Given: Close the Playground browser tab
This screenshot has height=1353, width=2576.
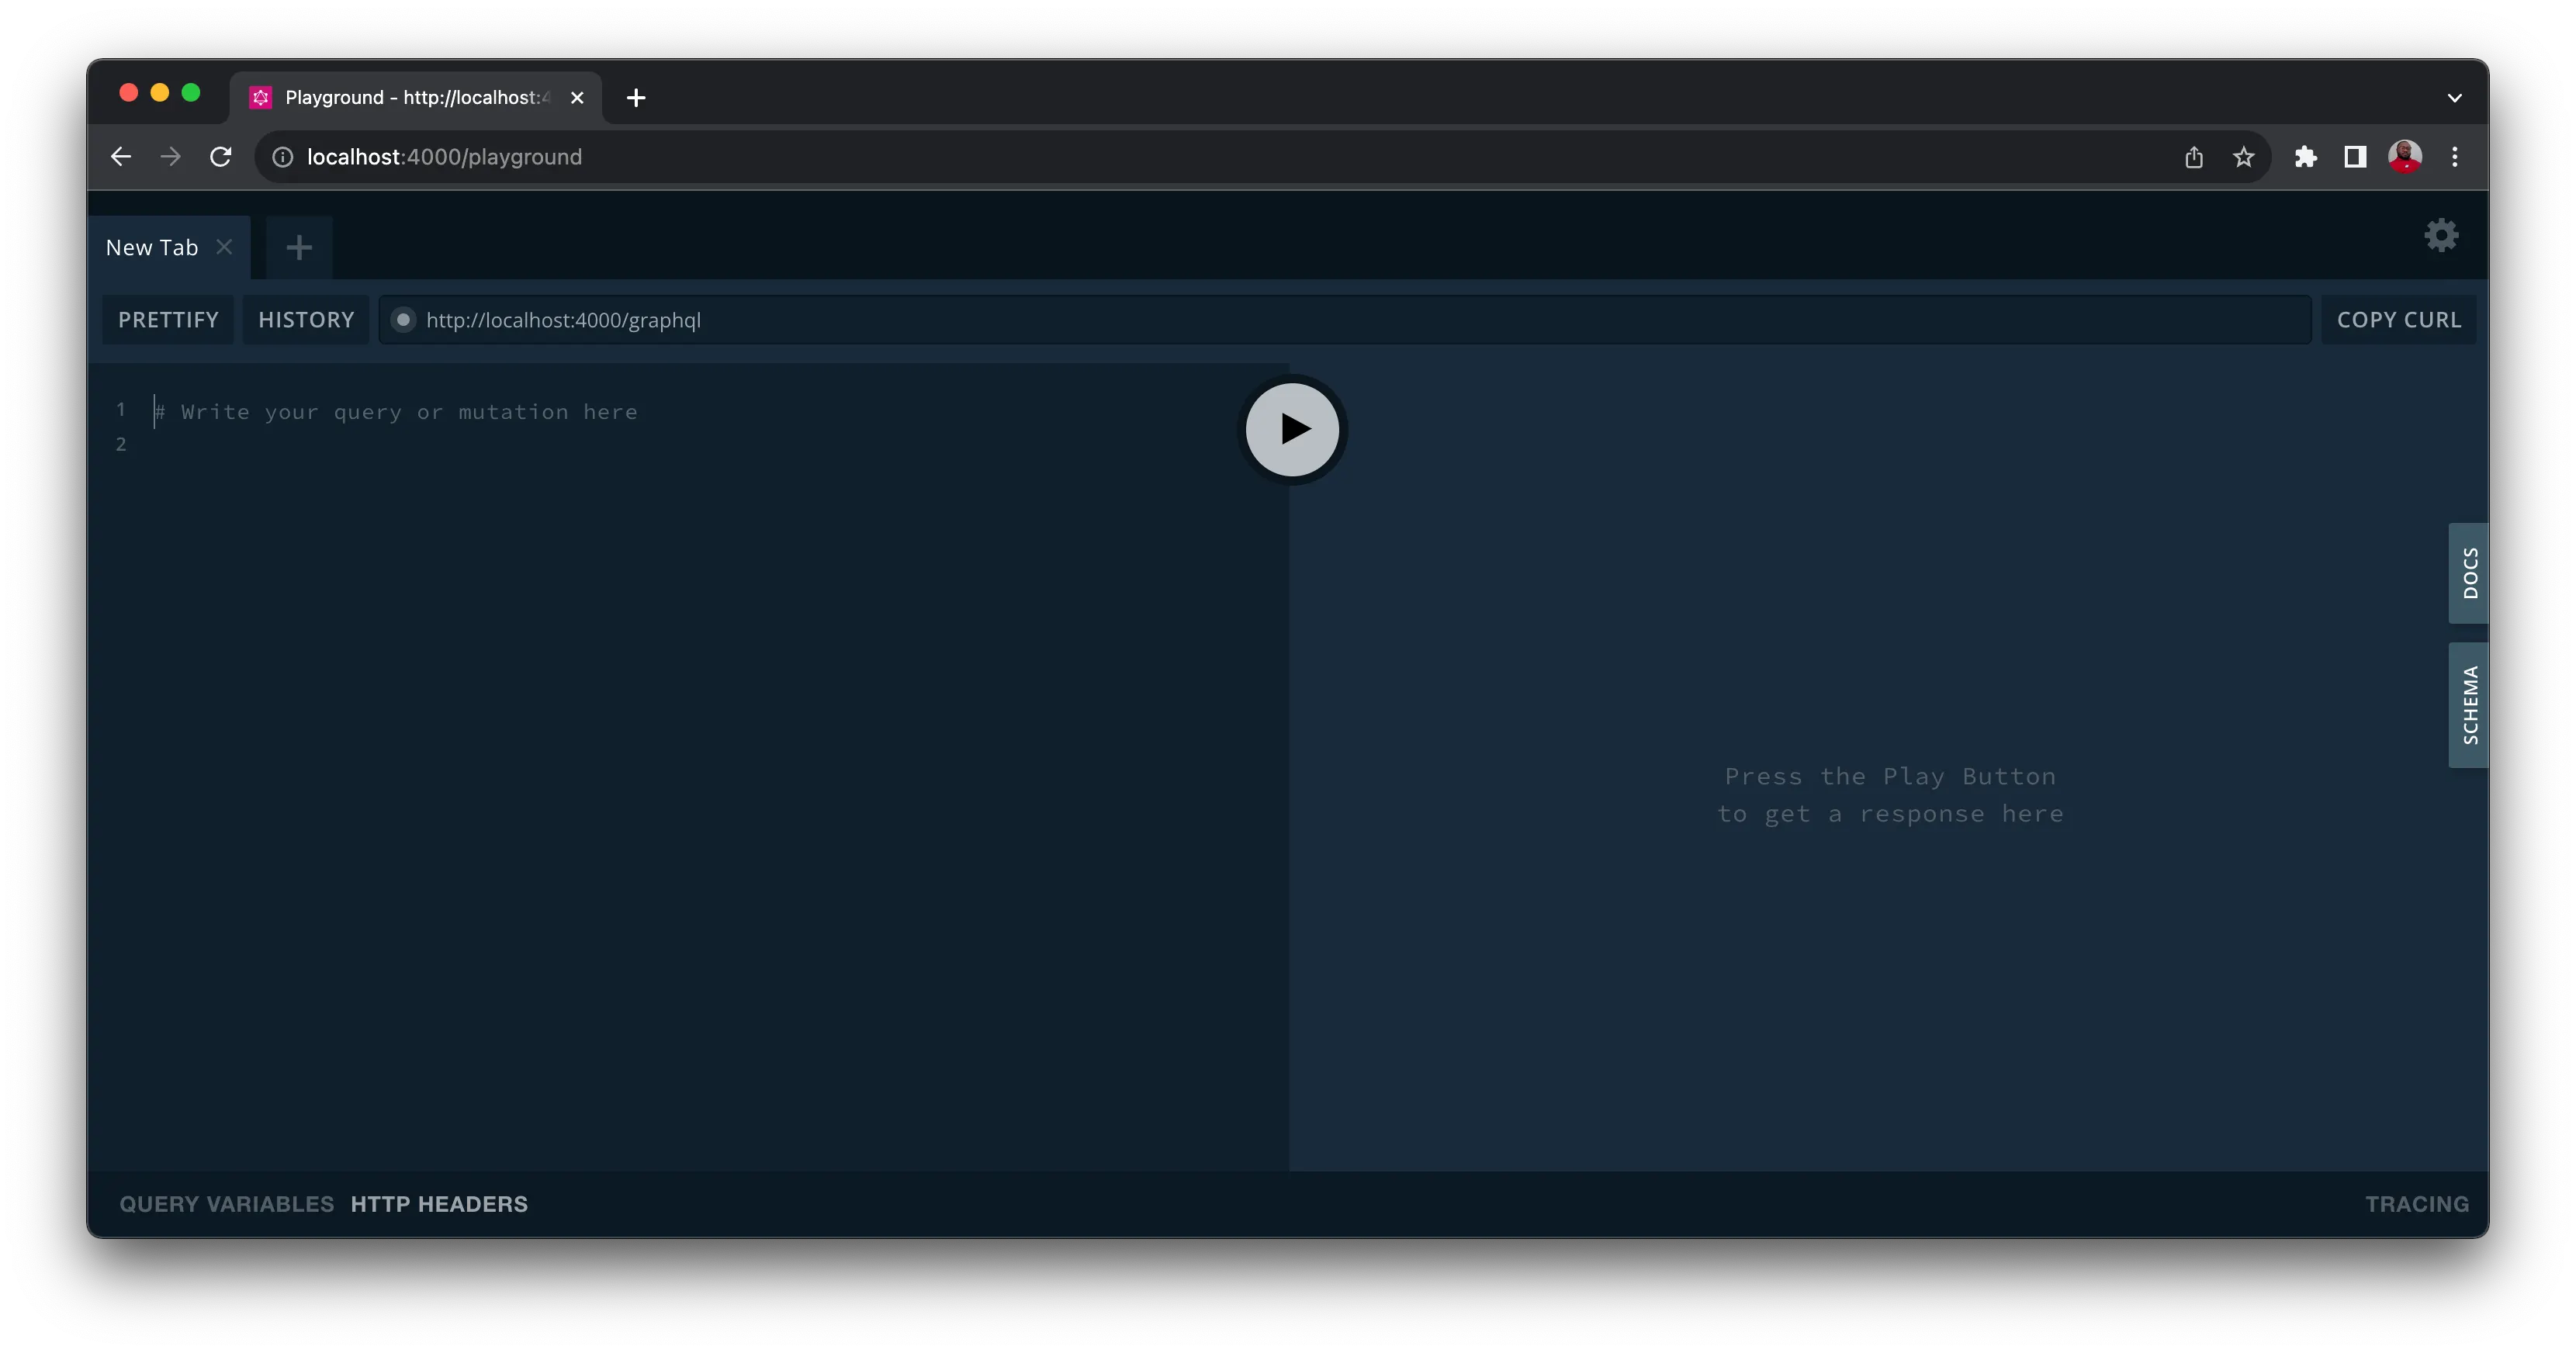Looking at the screenshot, I should point(577,98).
